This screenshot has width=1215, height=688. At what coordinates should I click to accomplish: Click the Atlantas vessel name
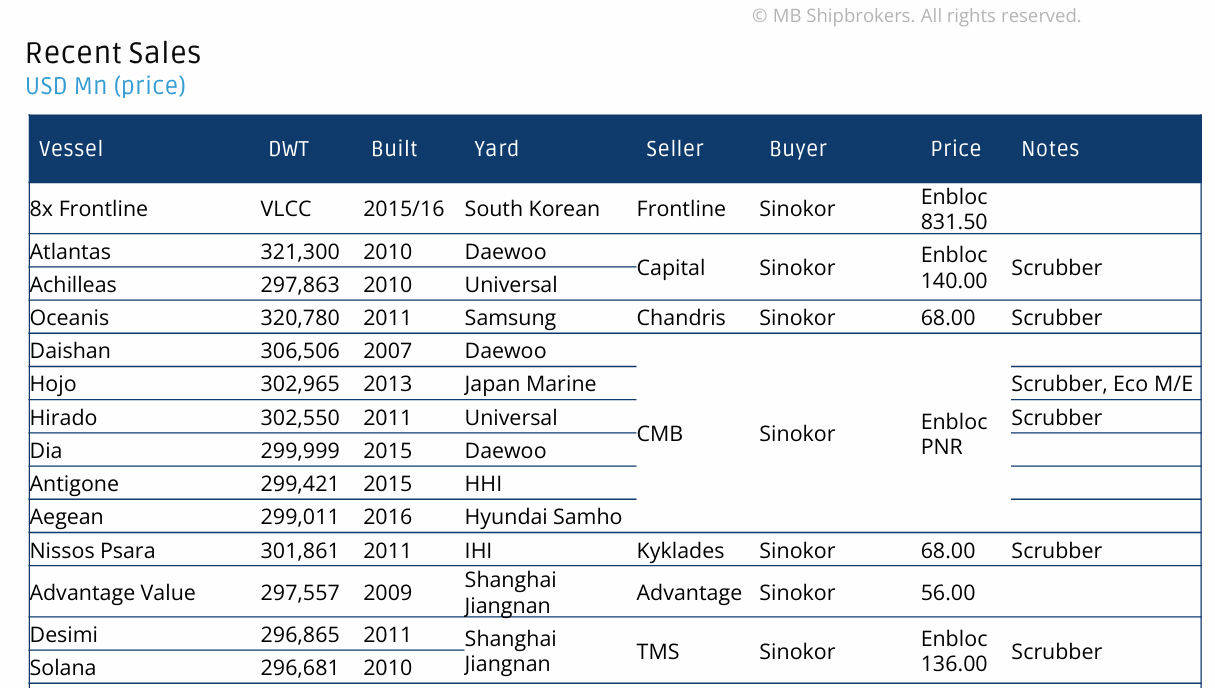coord(70,252)
